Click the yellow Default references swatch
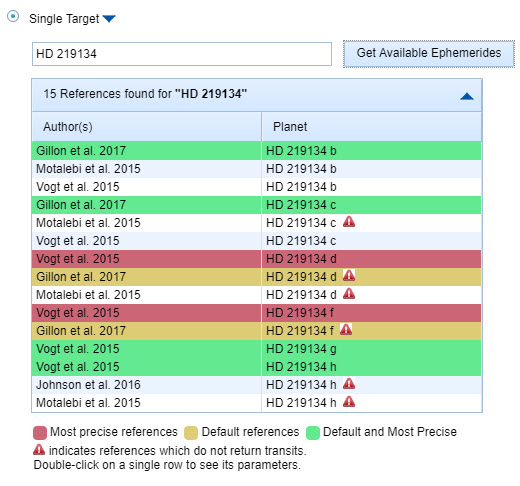Screen dimensions: 520x486 (x=191, y=433)
